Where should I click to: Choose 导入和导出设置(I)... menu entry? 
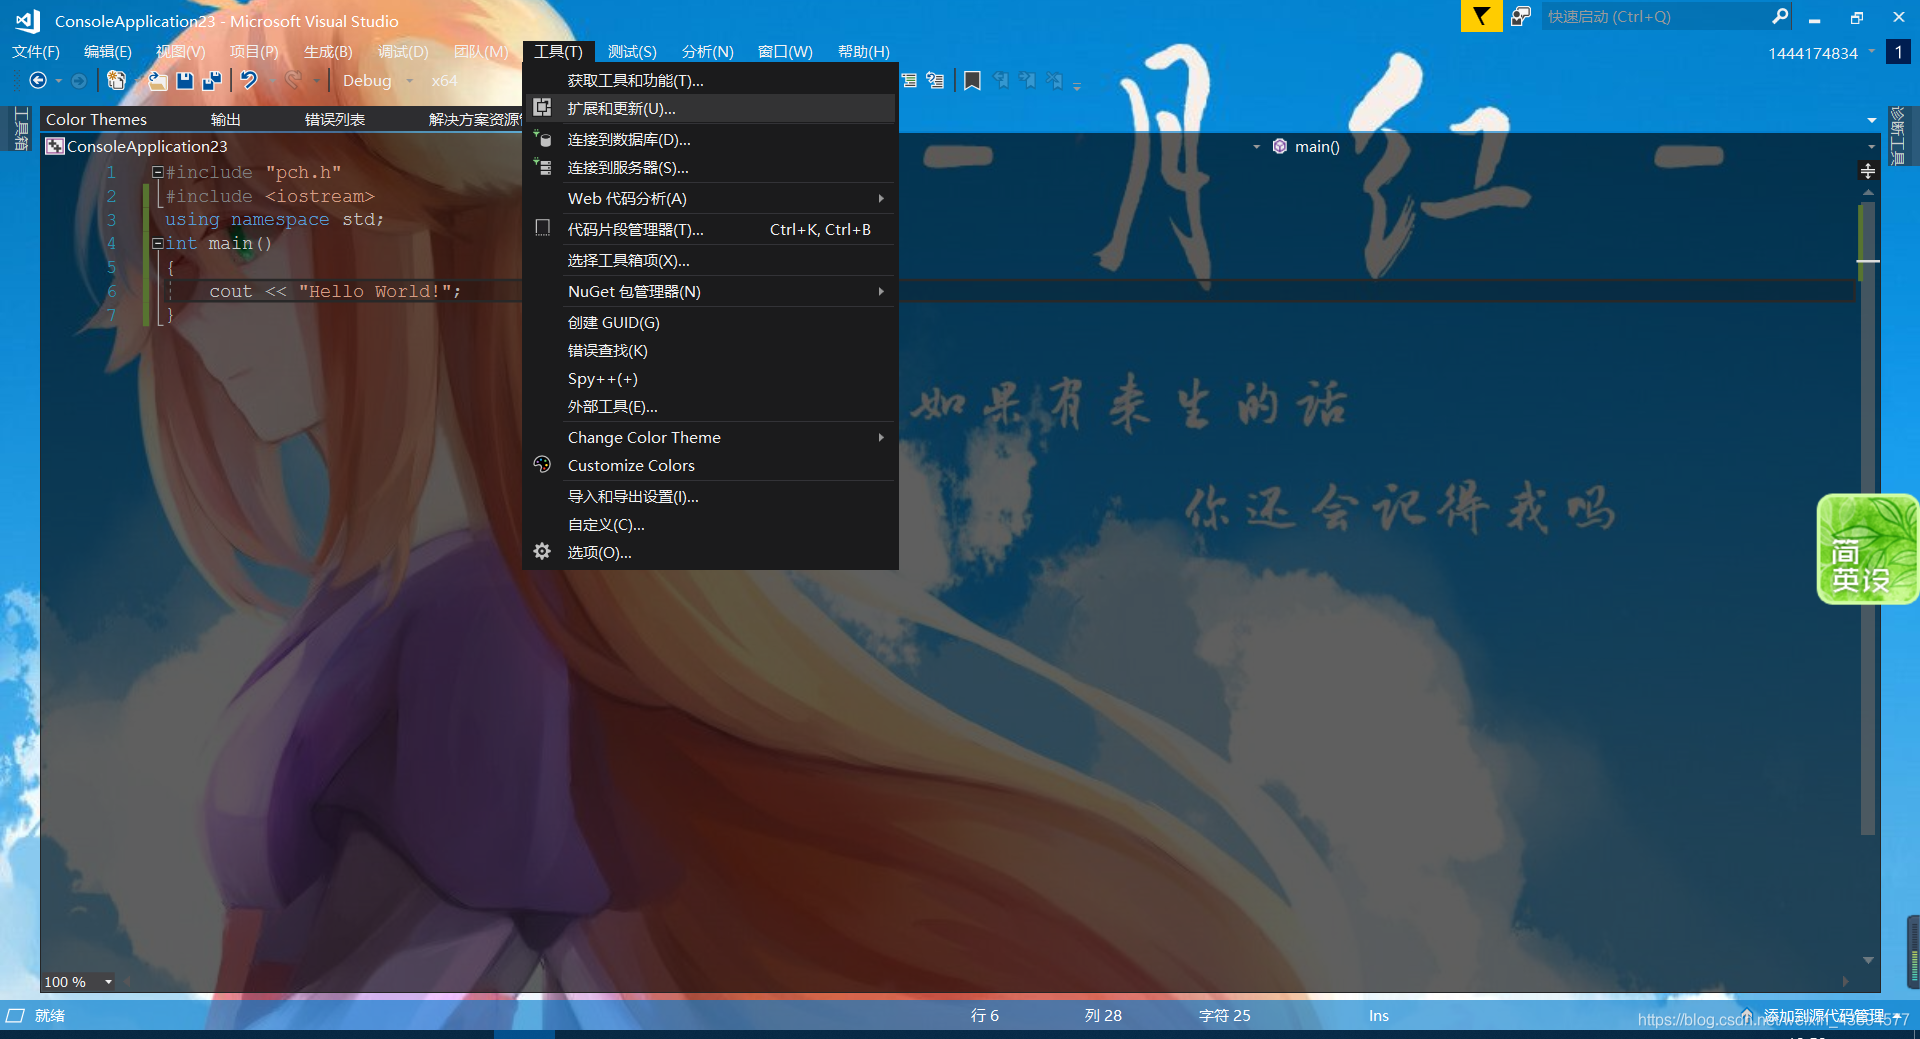[x=709, y=496]
